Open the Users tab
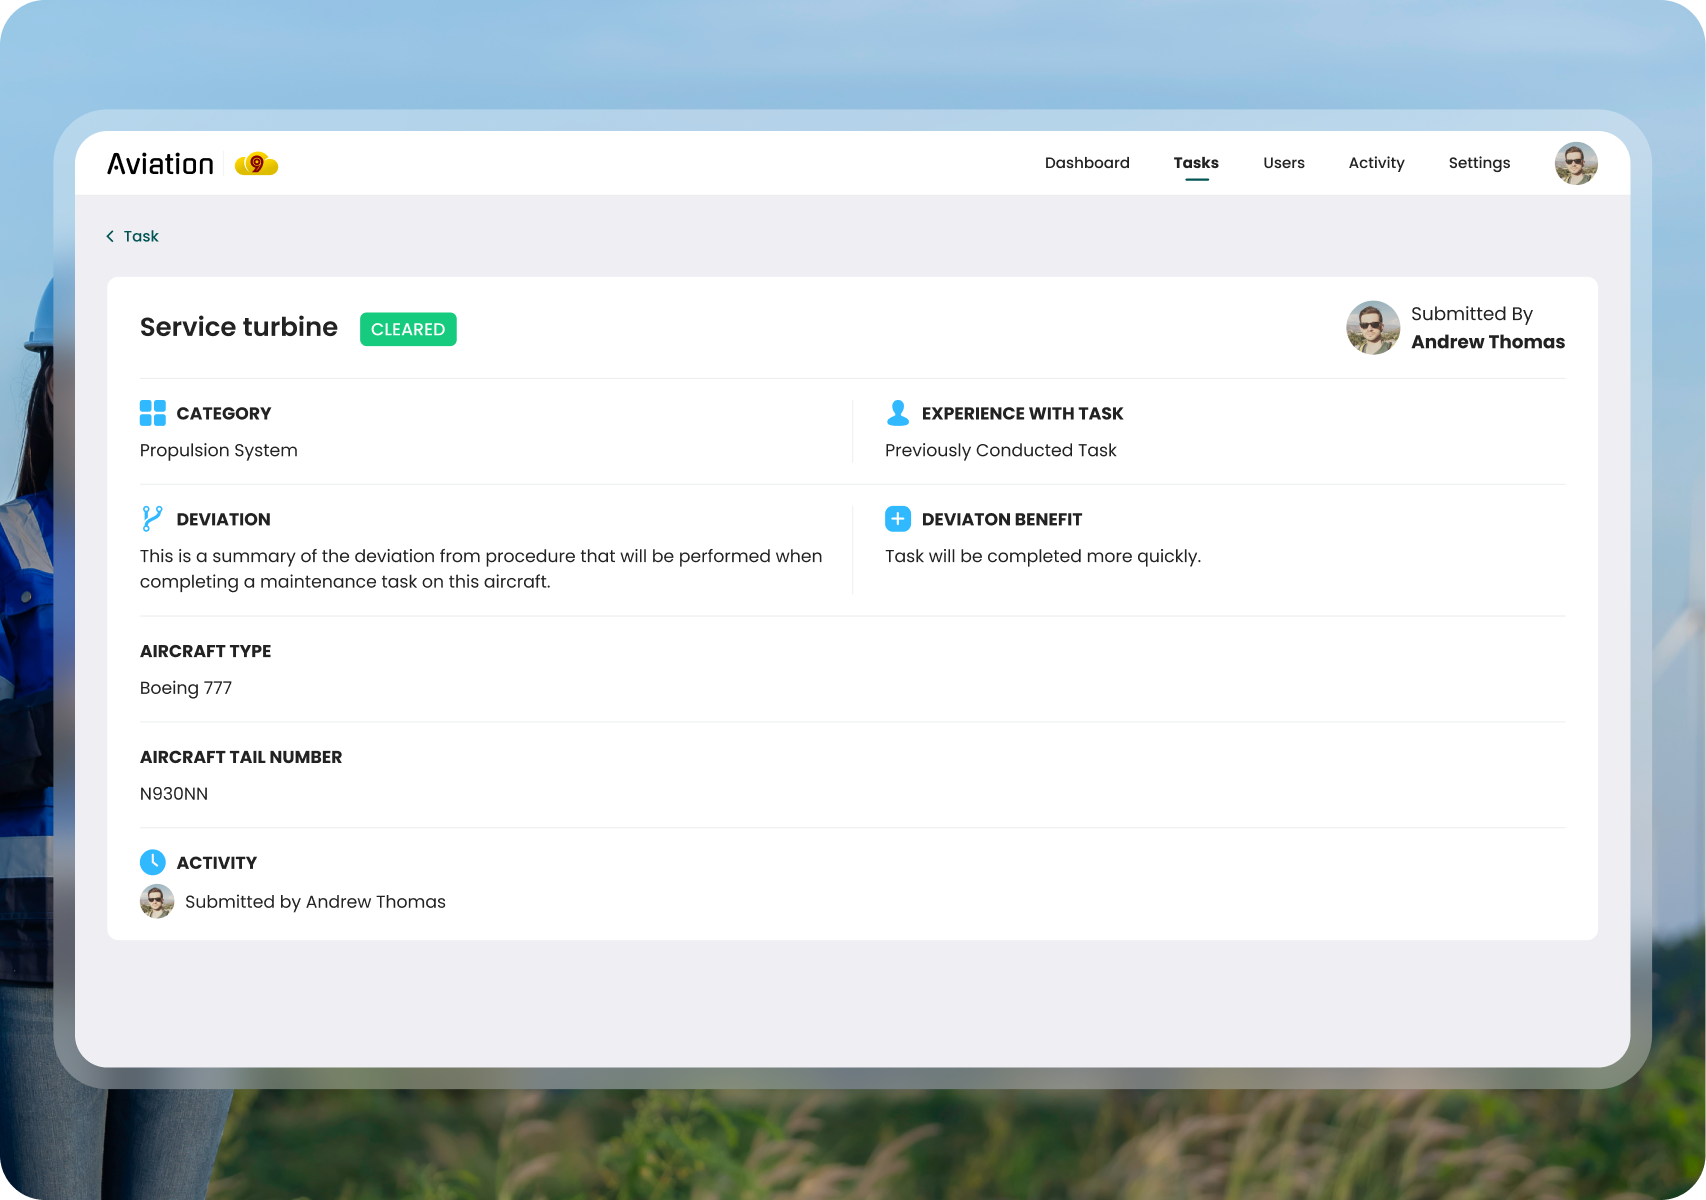This screenshot has width=1706, height=1200. [1283, 163]
